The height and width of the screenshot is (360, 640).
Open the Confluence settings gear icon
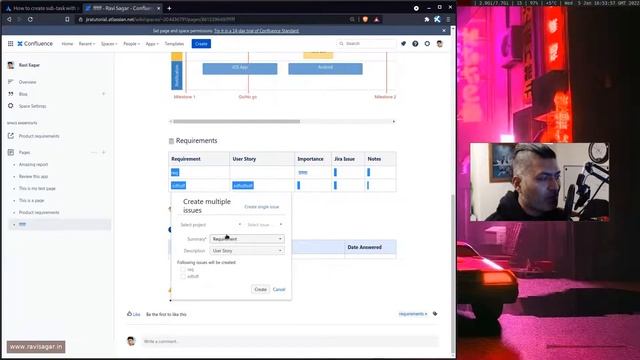[x=427, y=44]
